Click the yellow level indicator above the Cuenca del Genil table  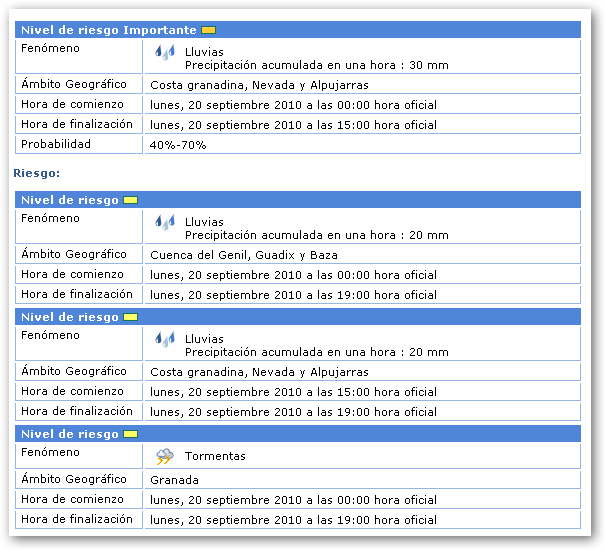coord(130,200)
